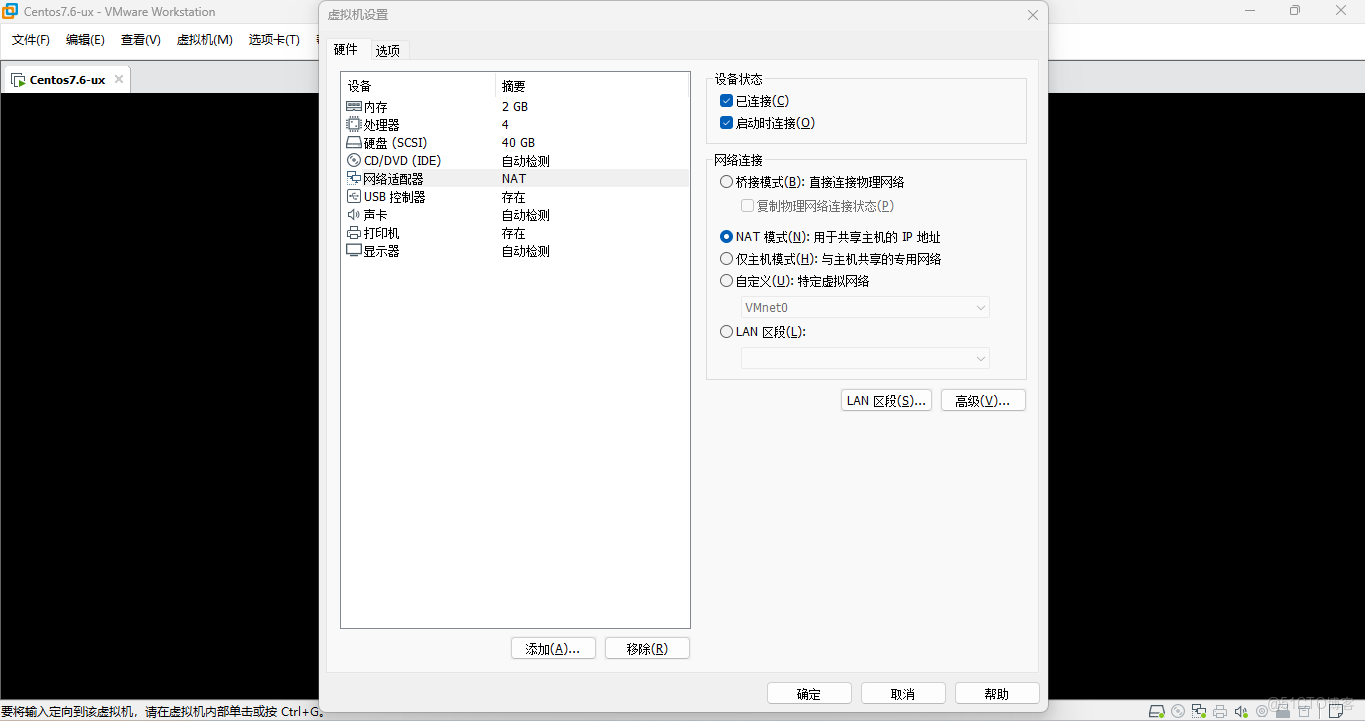Viewport: 1365px width, 721px height.
Task: Click 存在 in the USB 控制器 row
Action: coord(513,197)
